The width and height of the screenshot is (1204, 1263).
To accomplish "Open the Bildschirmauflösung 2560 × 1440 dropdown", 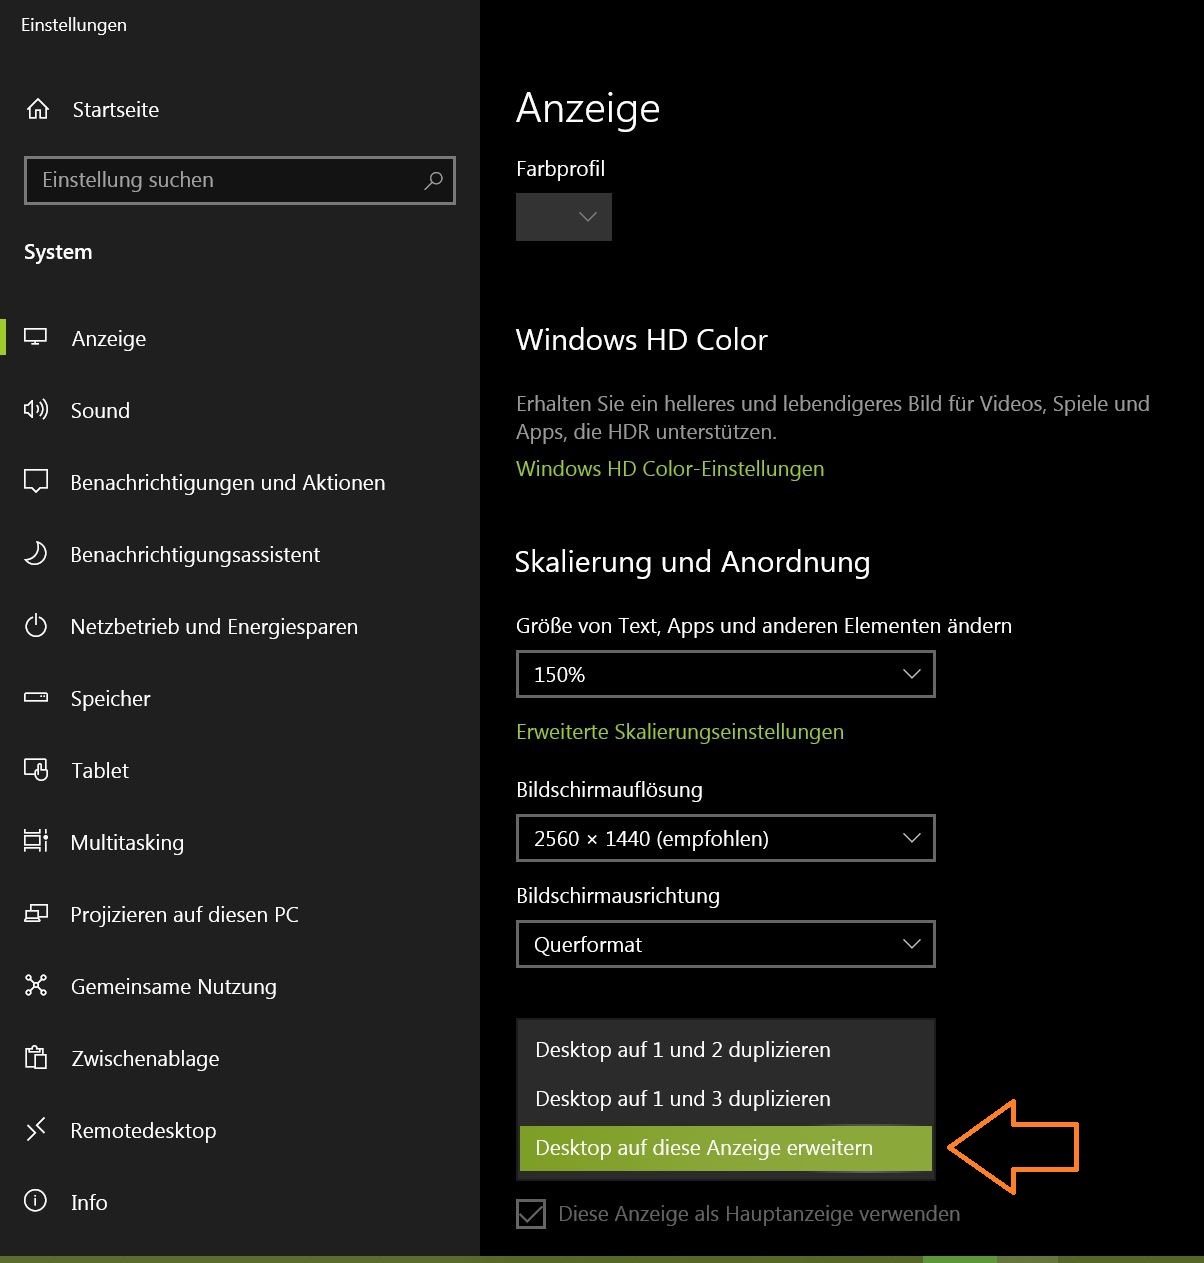I will (726, 838).
